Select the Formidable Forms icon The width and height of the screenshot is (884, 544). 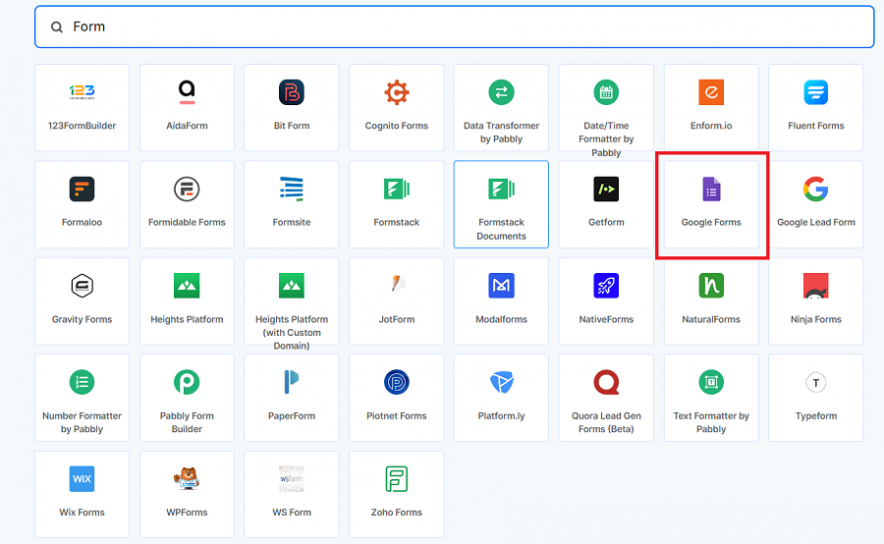click(187, 189)
